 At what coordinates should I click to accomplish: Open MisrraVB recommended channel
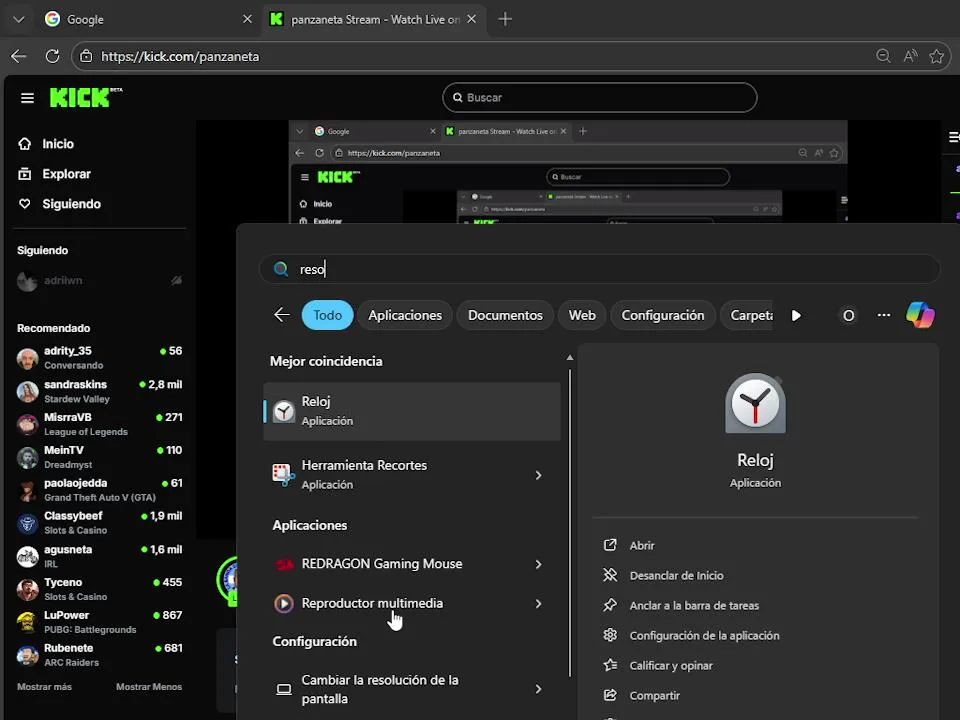click(x=99, y=424)
